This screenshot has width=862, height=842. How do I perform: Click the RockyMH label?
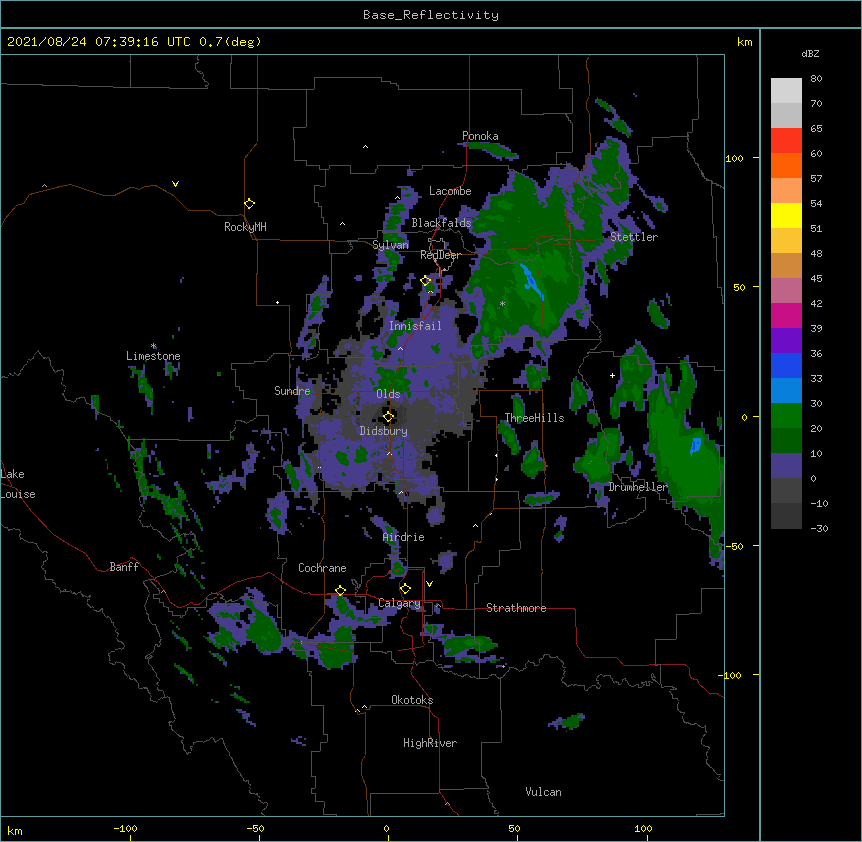point(245,227)
